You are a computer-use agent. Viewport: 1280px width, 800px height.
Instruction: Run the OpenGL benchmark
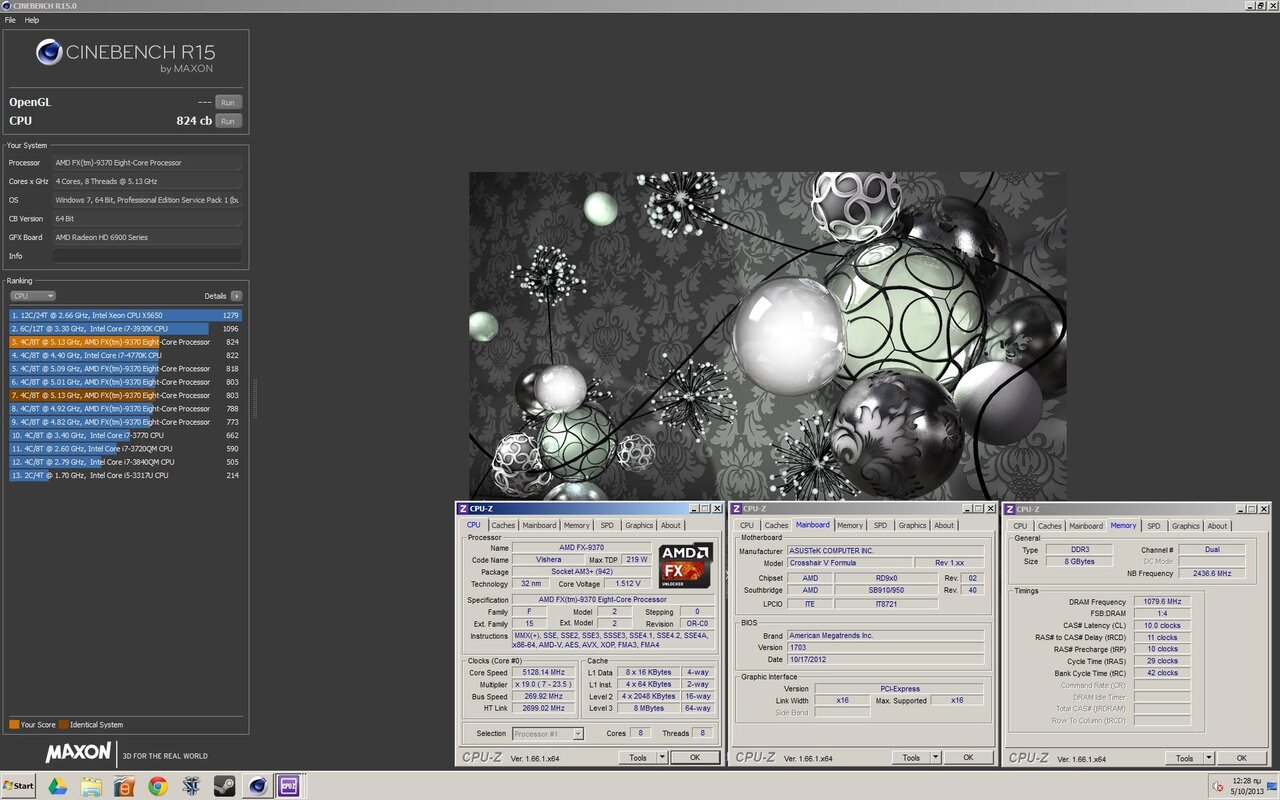[x=228, y=102]
